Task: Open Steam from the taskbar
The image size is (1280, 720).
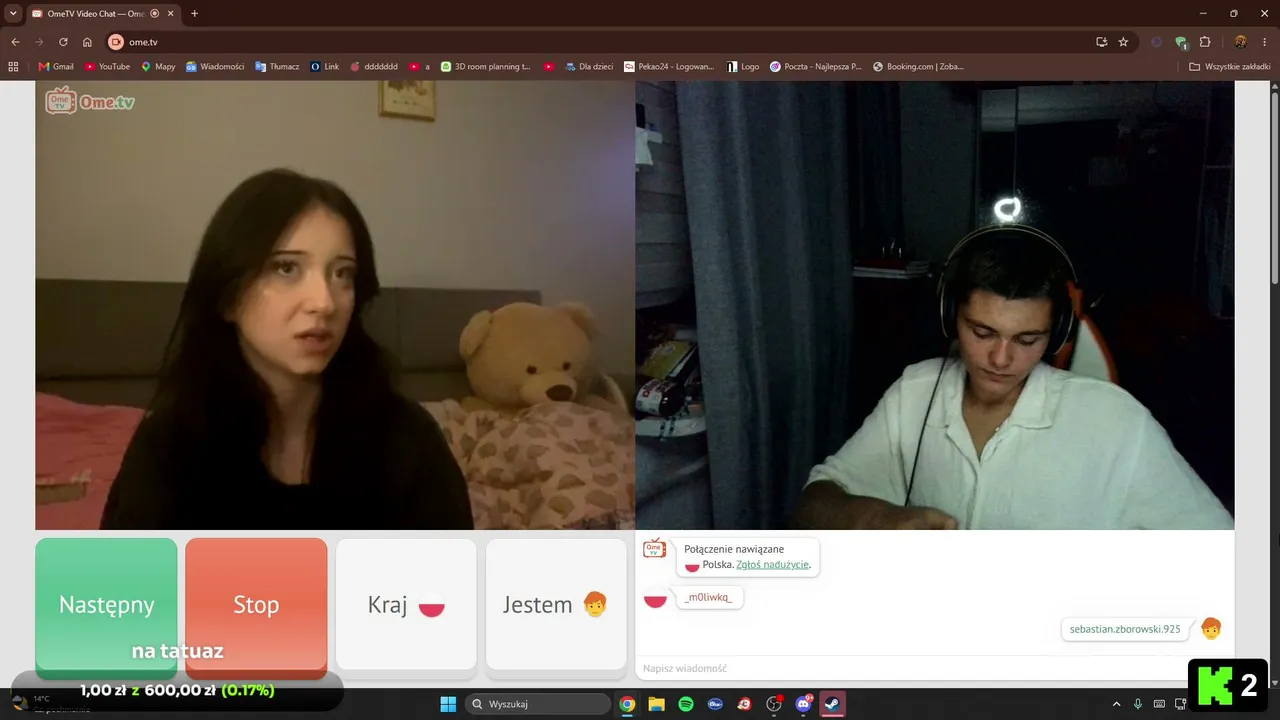Action: (832, 704)
